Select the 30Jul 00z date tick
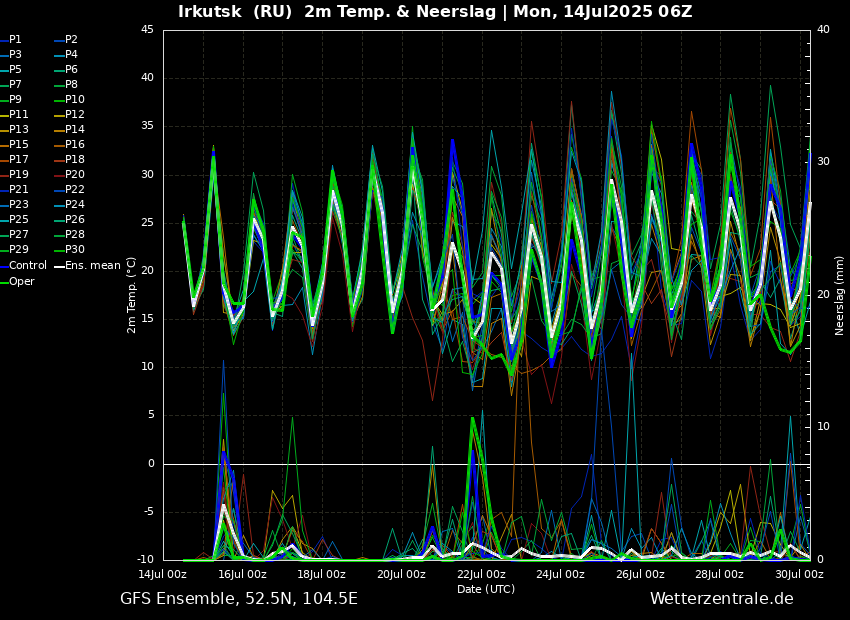The image size is (850, 620). click(799, 574)
